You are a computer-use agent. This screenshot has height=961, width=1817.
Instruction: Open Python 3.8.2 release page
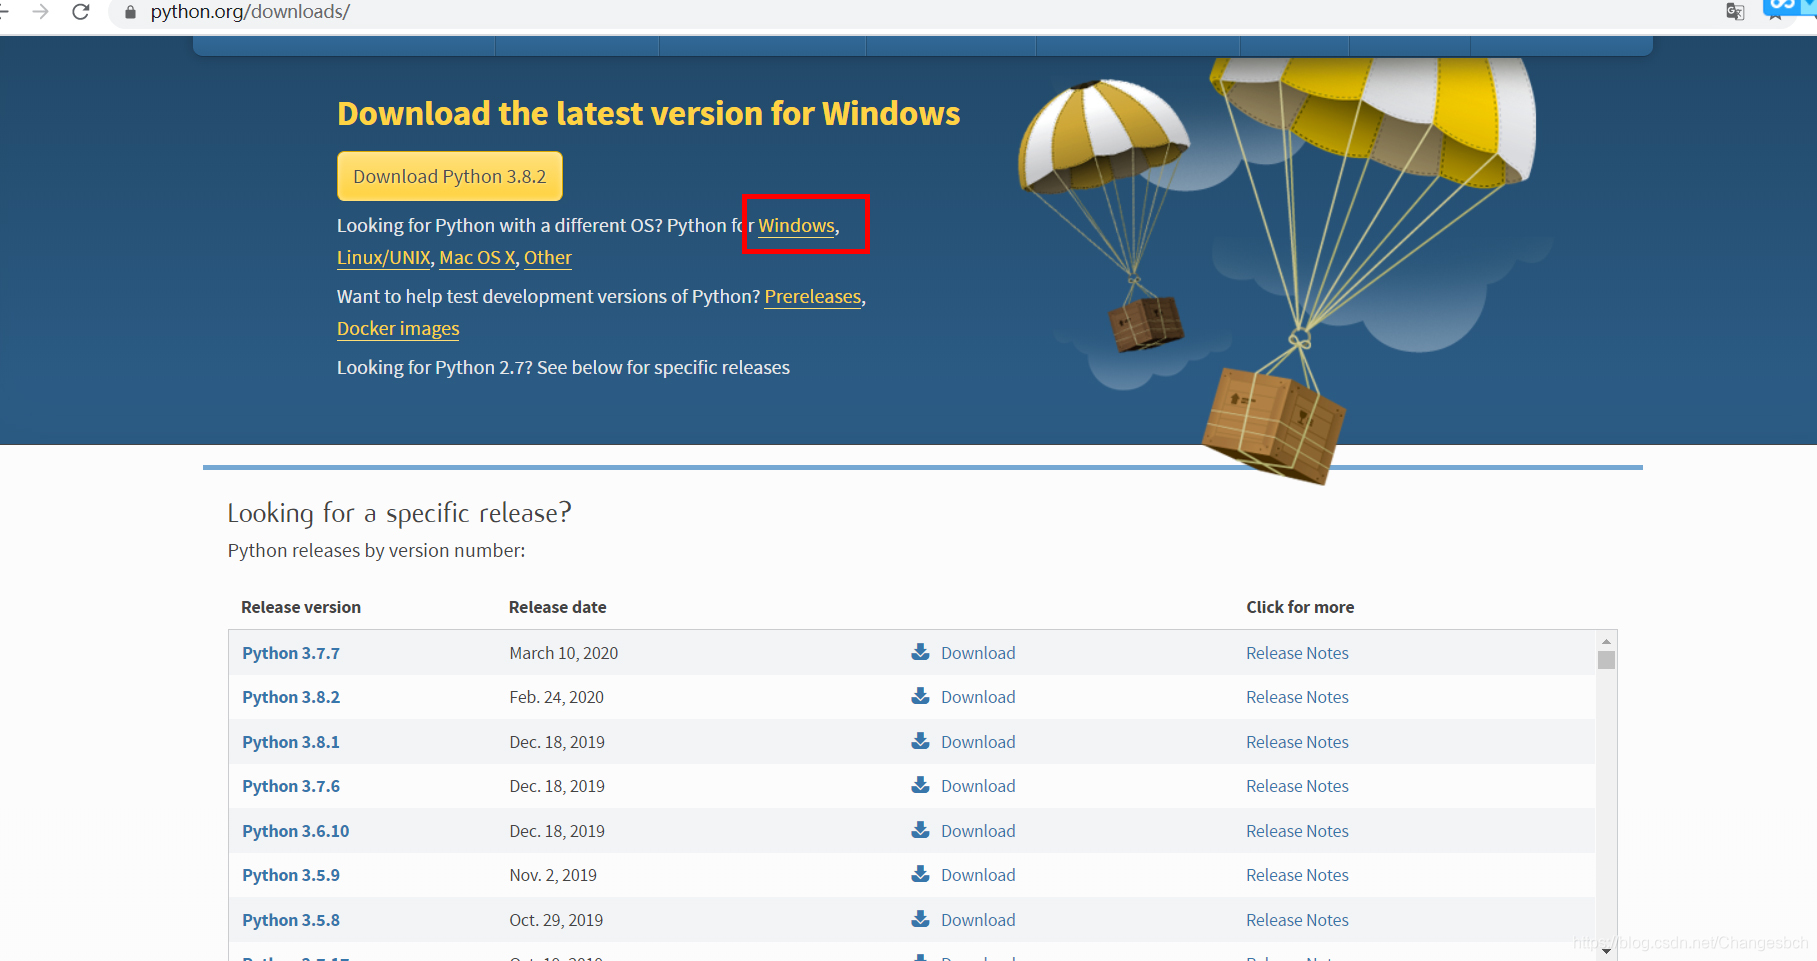[x=291, y=697]
